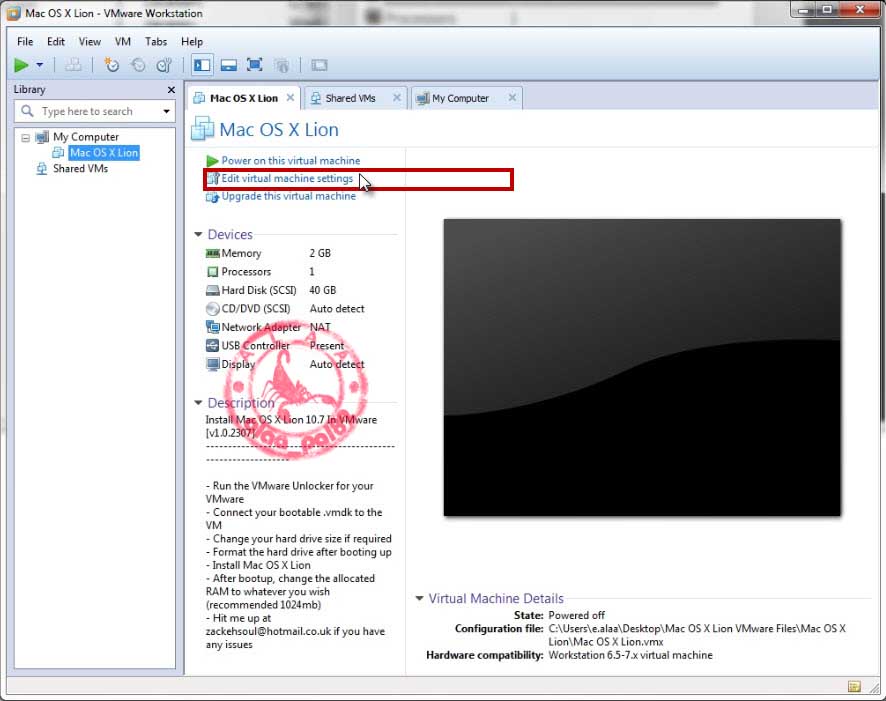Open the Tabs menu

pyautogui.click(x=156, y=42)
